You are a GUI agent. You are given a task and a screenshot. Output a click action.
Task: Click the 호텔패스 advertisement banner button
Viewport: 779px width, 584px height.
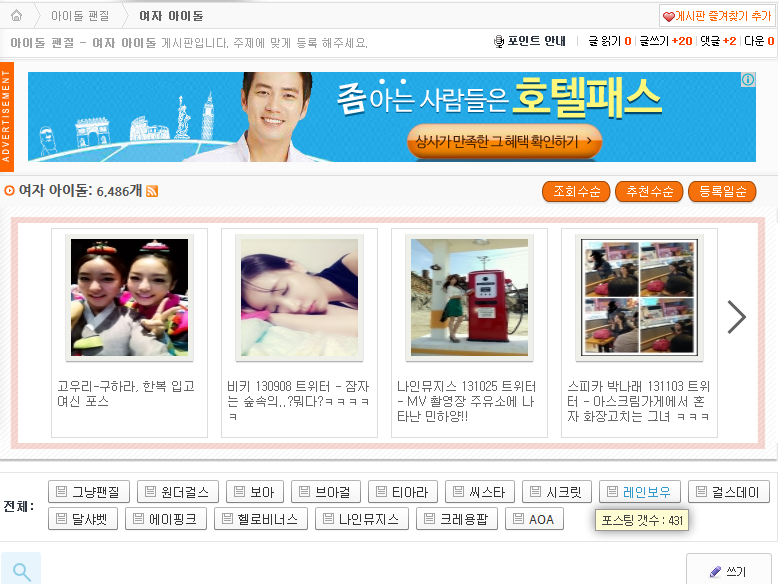[x=504, y=142]
